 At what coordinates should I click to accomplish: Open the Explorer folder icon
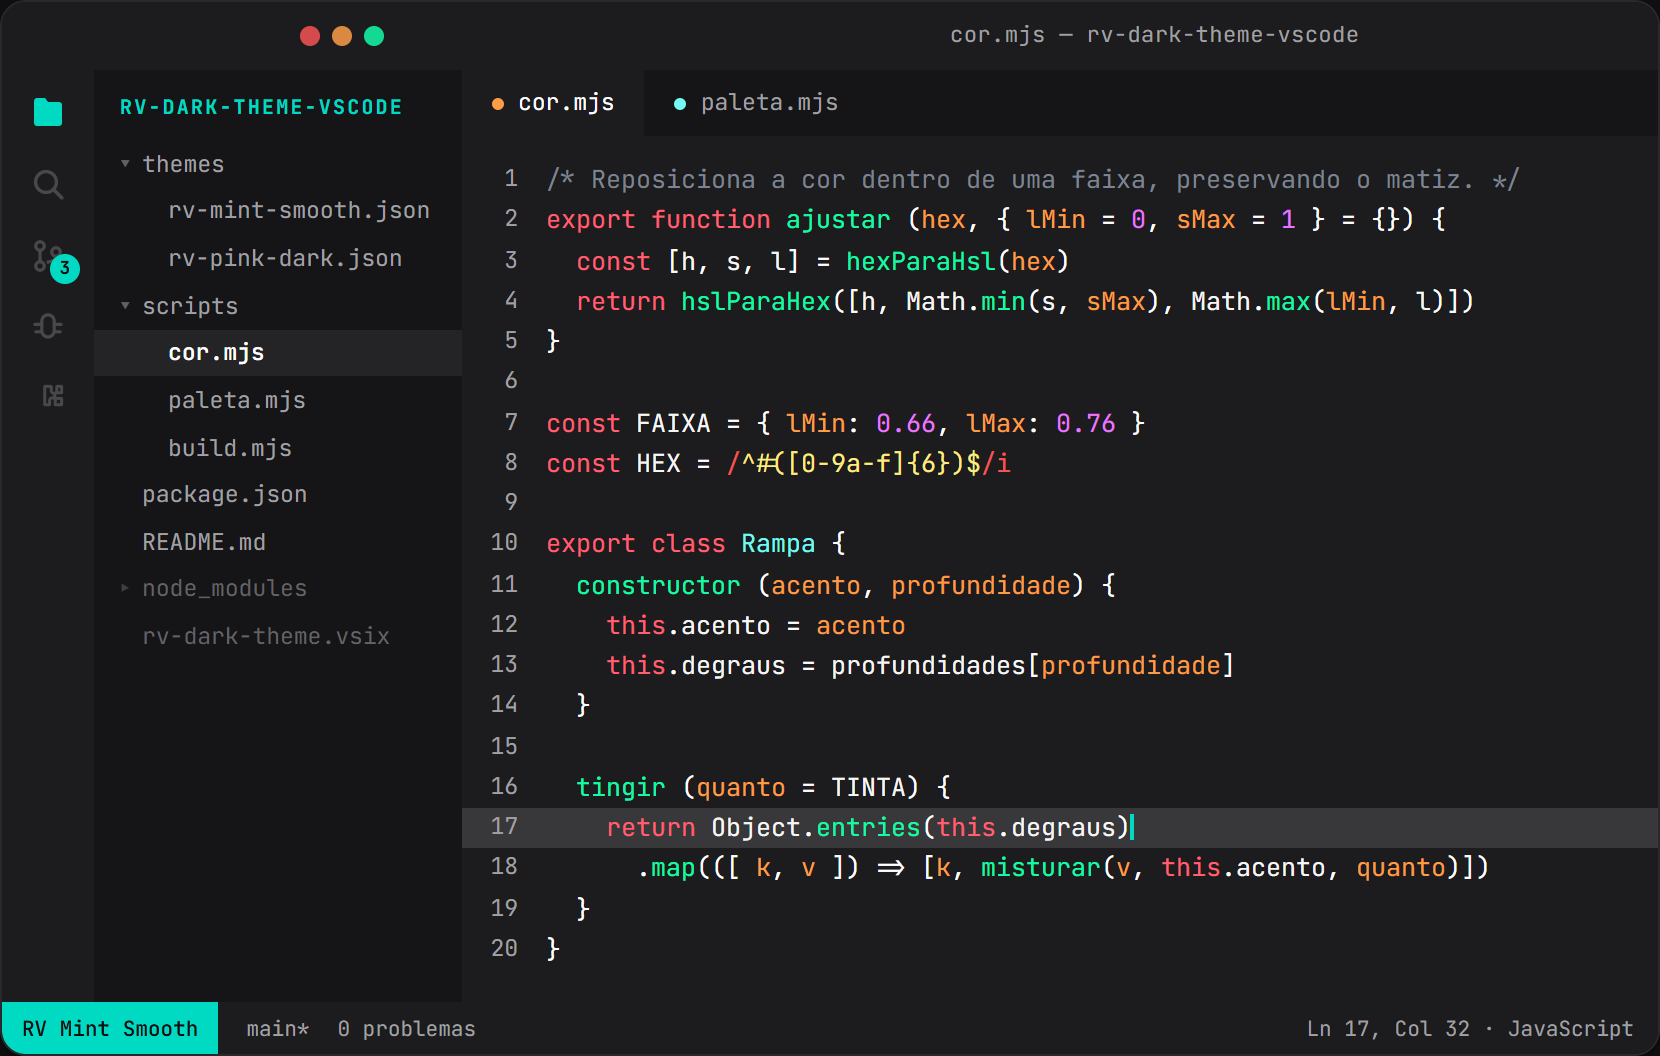[x=48, y=112]
